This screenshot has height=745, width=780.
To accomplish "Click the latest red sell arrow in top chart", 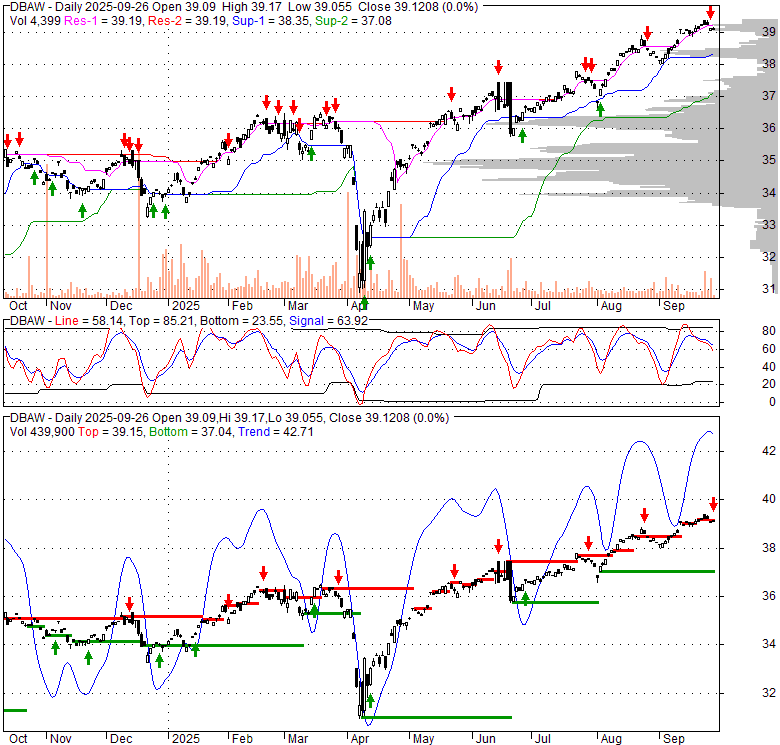I will pos(711,12).
